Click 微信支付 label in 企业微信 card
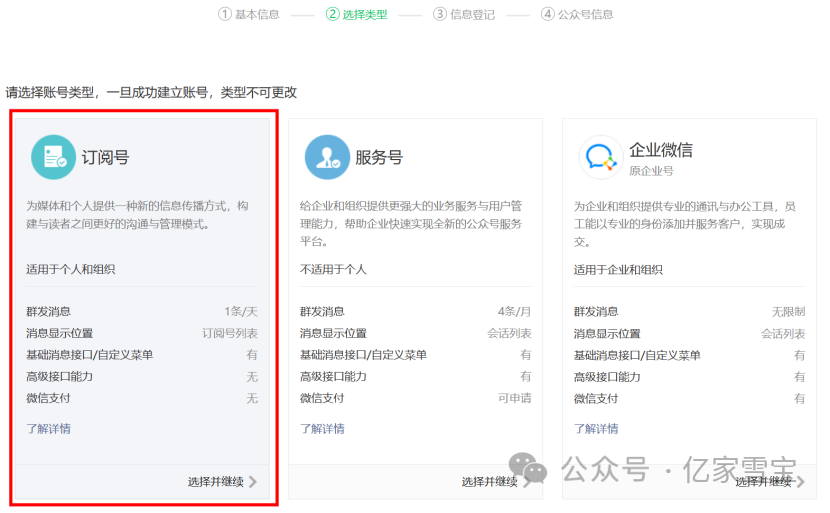This screenshot has width=830, height=513. pos(596,399)
